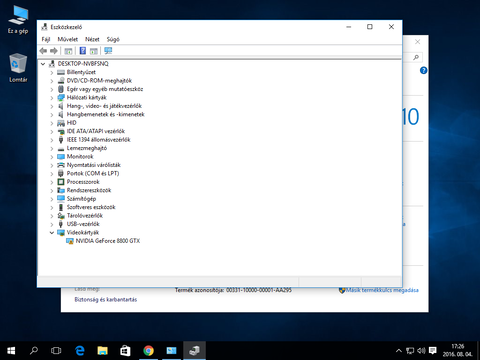Click the Forward arrow toolbar icon
This screenshot has height=360, width=480.
pos(54,51)
